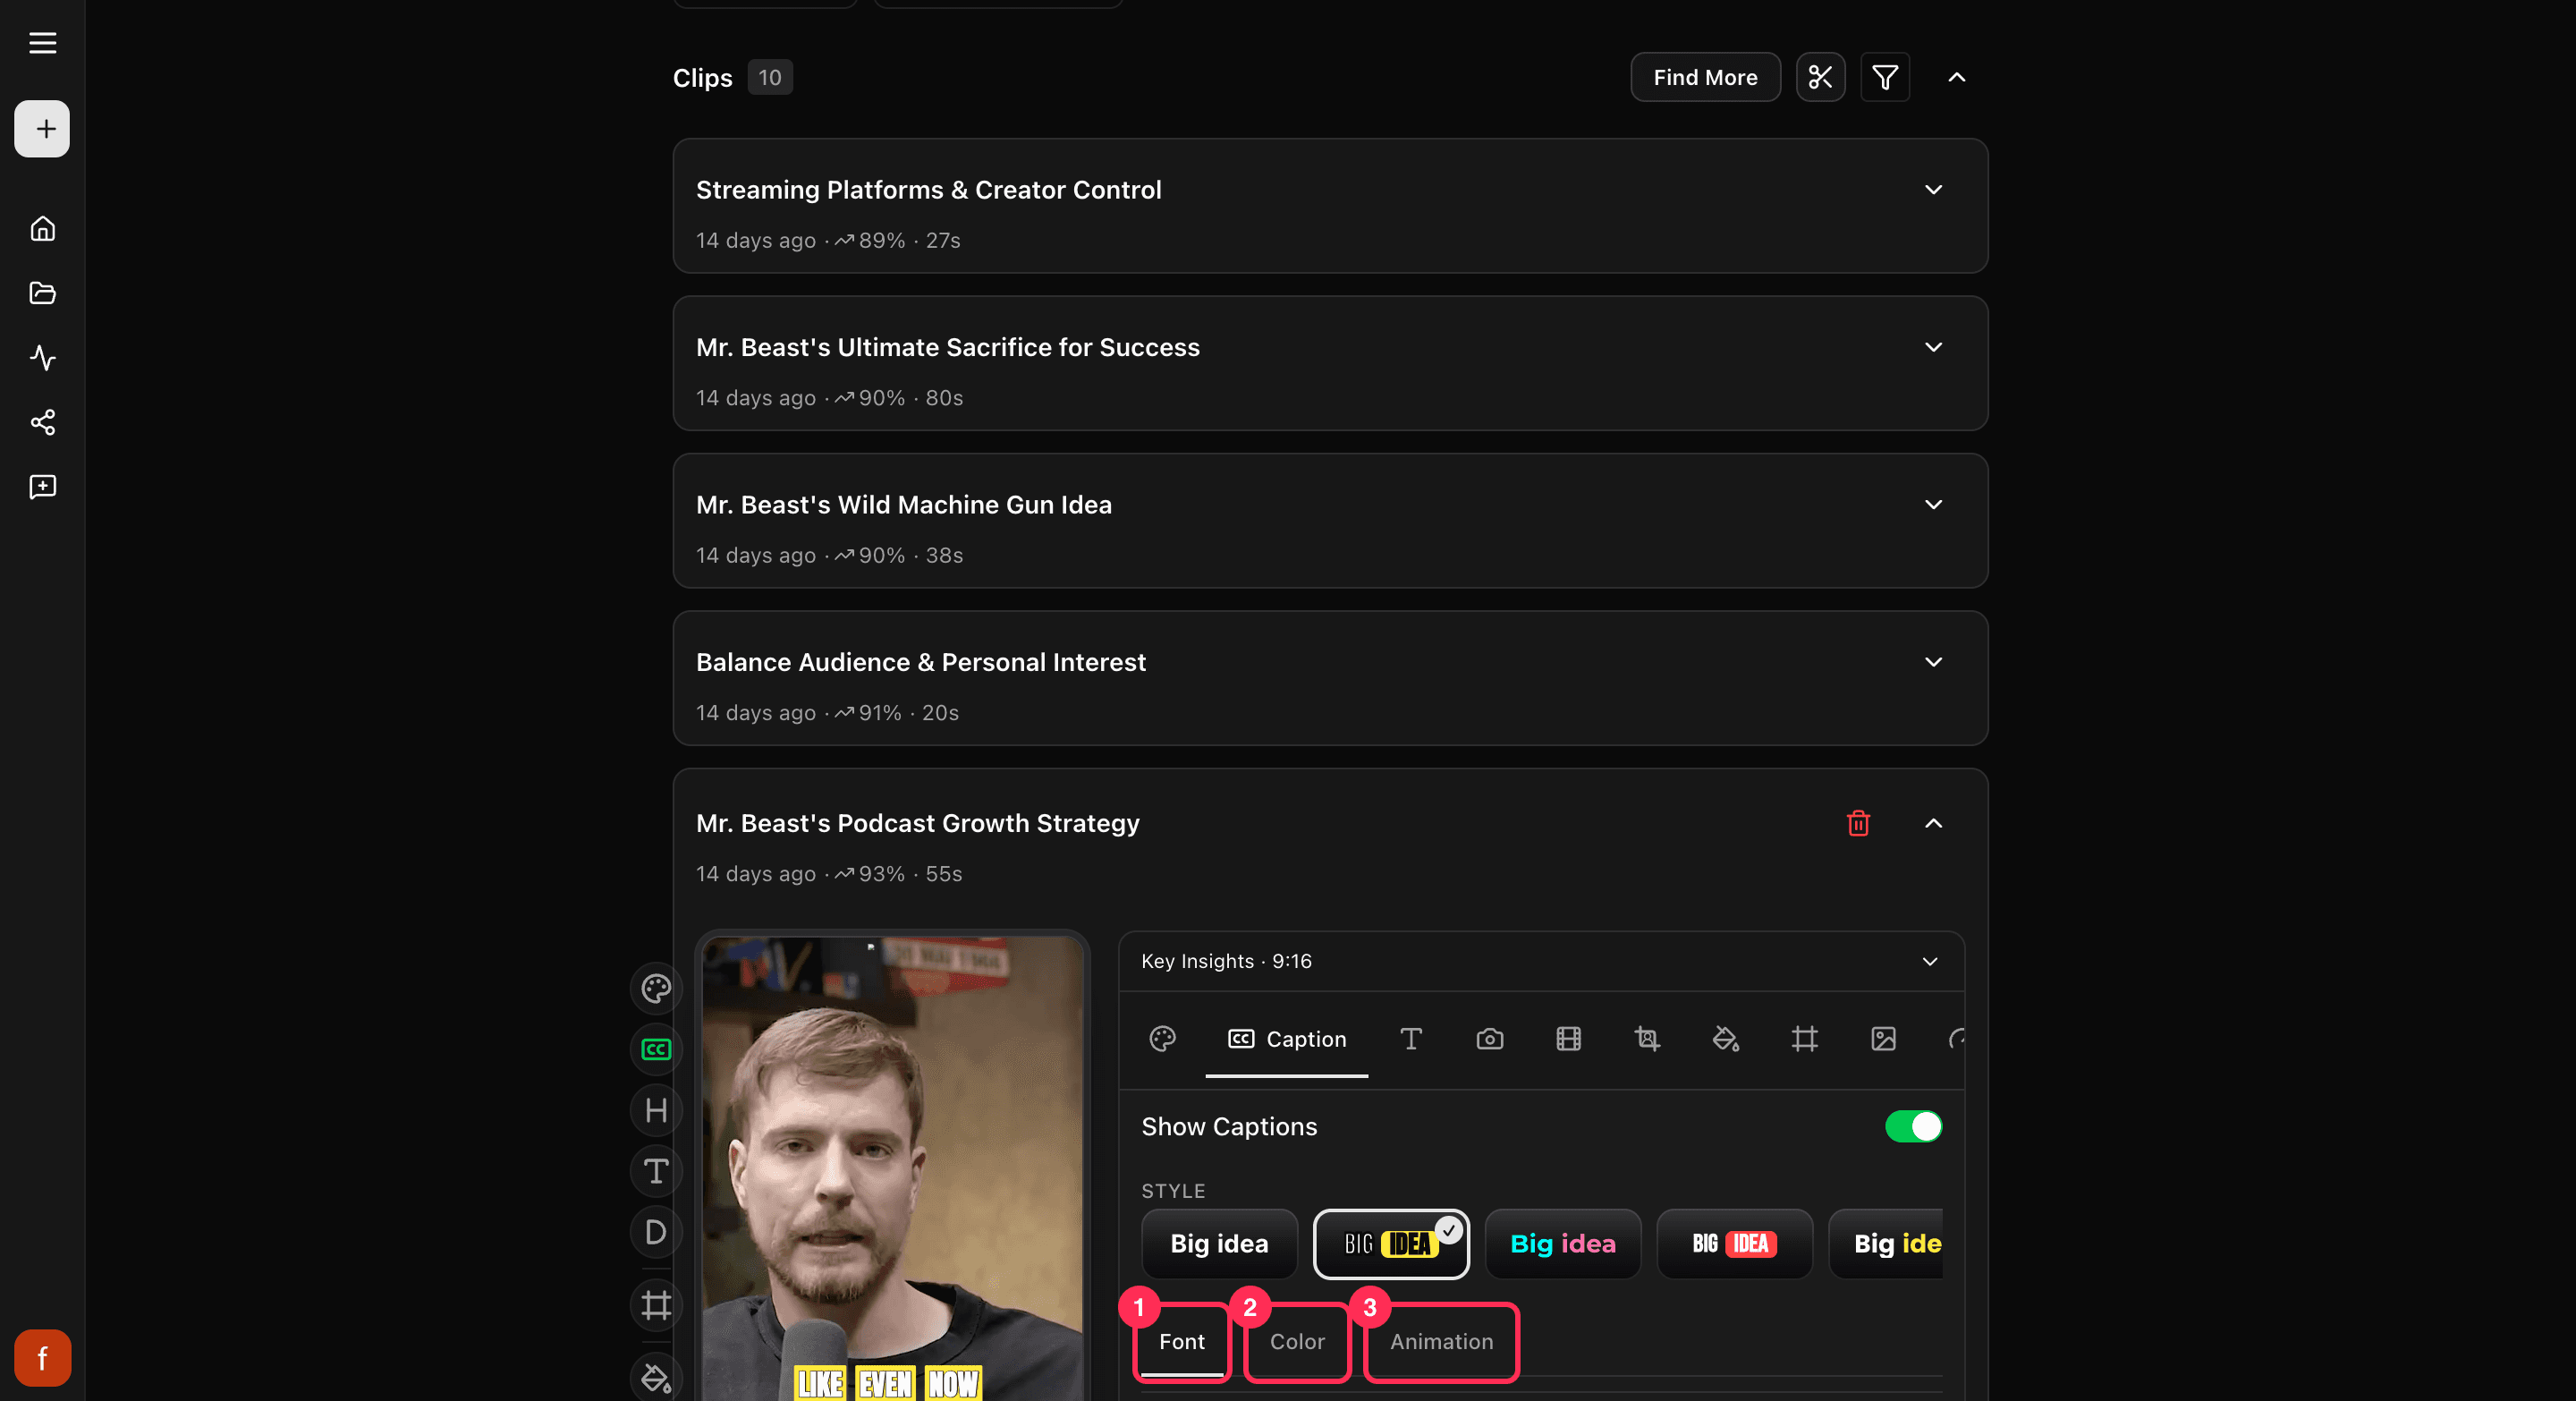This screenshot has width=2576, height=1401.
Task: Open the orange 'f' profile avatar
Action: pos(42,1357)
